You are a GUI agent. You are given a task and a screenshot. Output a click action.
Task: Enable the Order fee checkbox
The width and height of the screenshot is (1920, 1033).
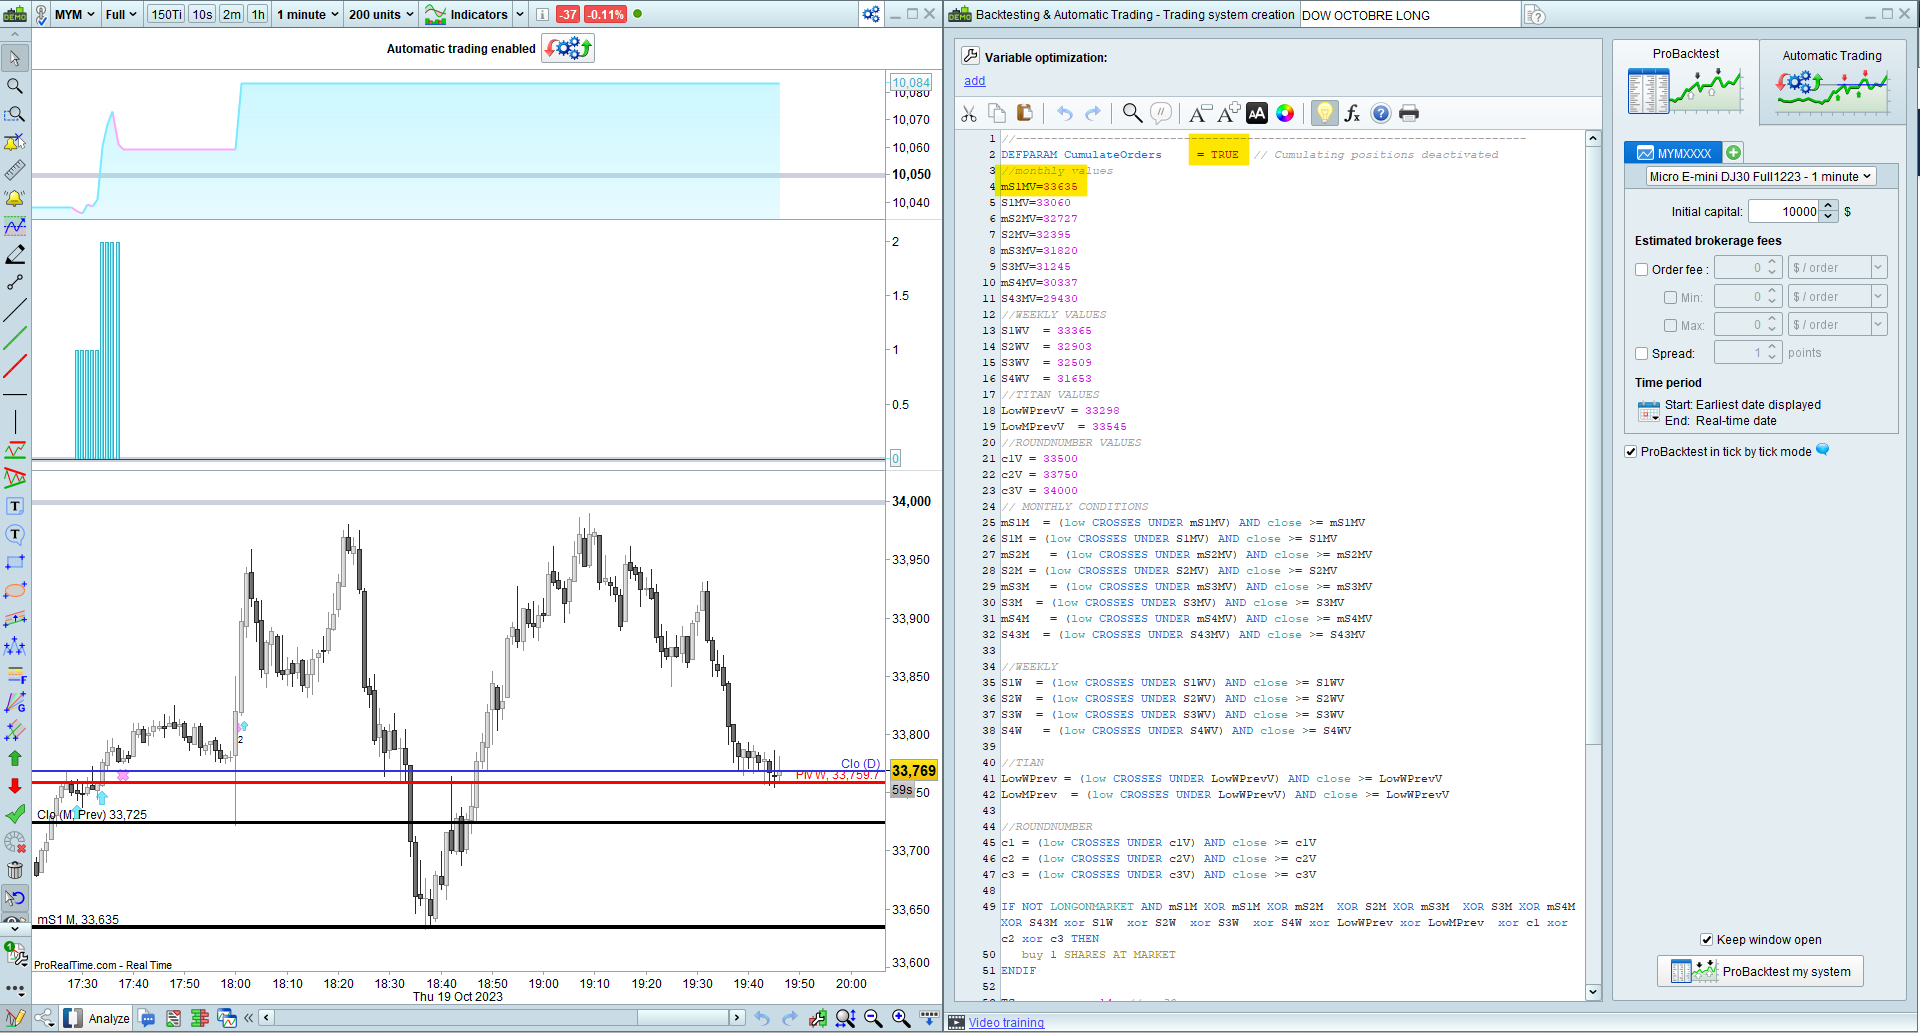coord(1642,270)
